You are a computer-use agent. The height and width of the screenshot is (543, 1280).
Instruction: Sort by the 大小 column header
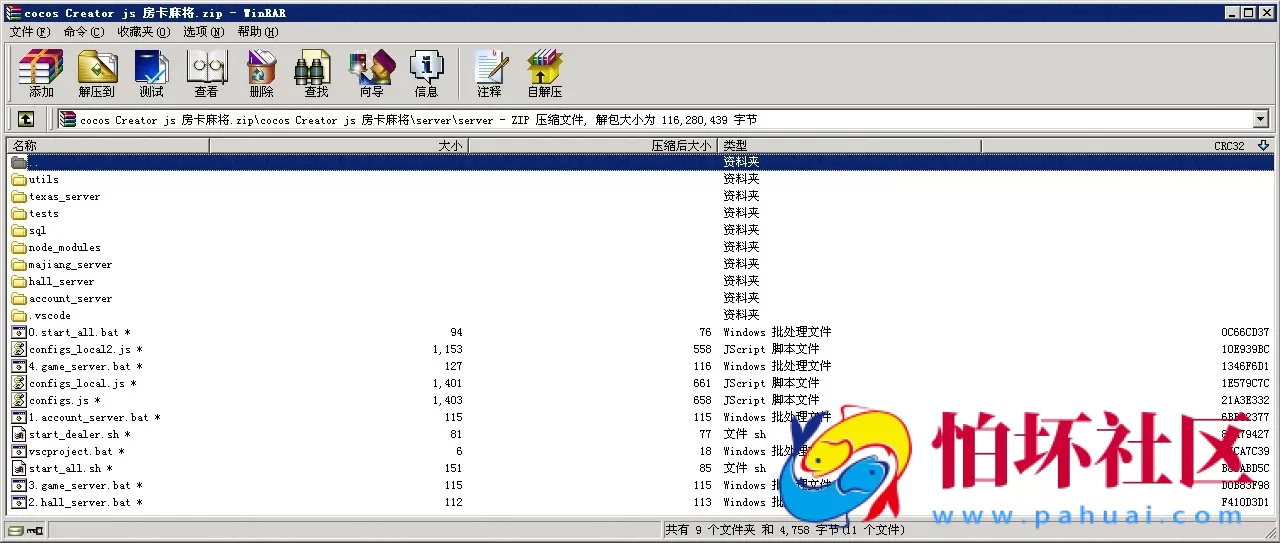click(x=339, y=146)
